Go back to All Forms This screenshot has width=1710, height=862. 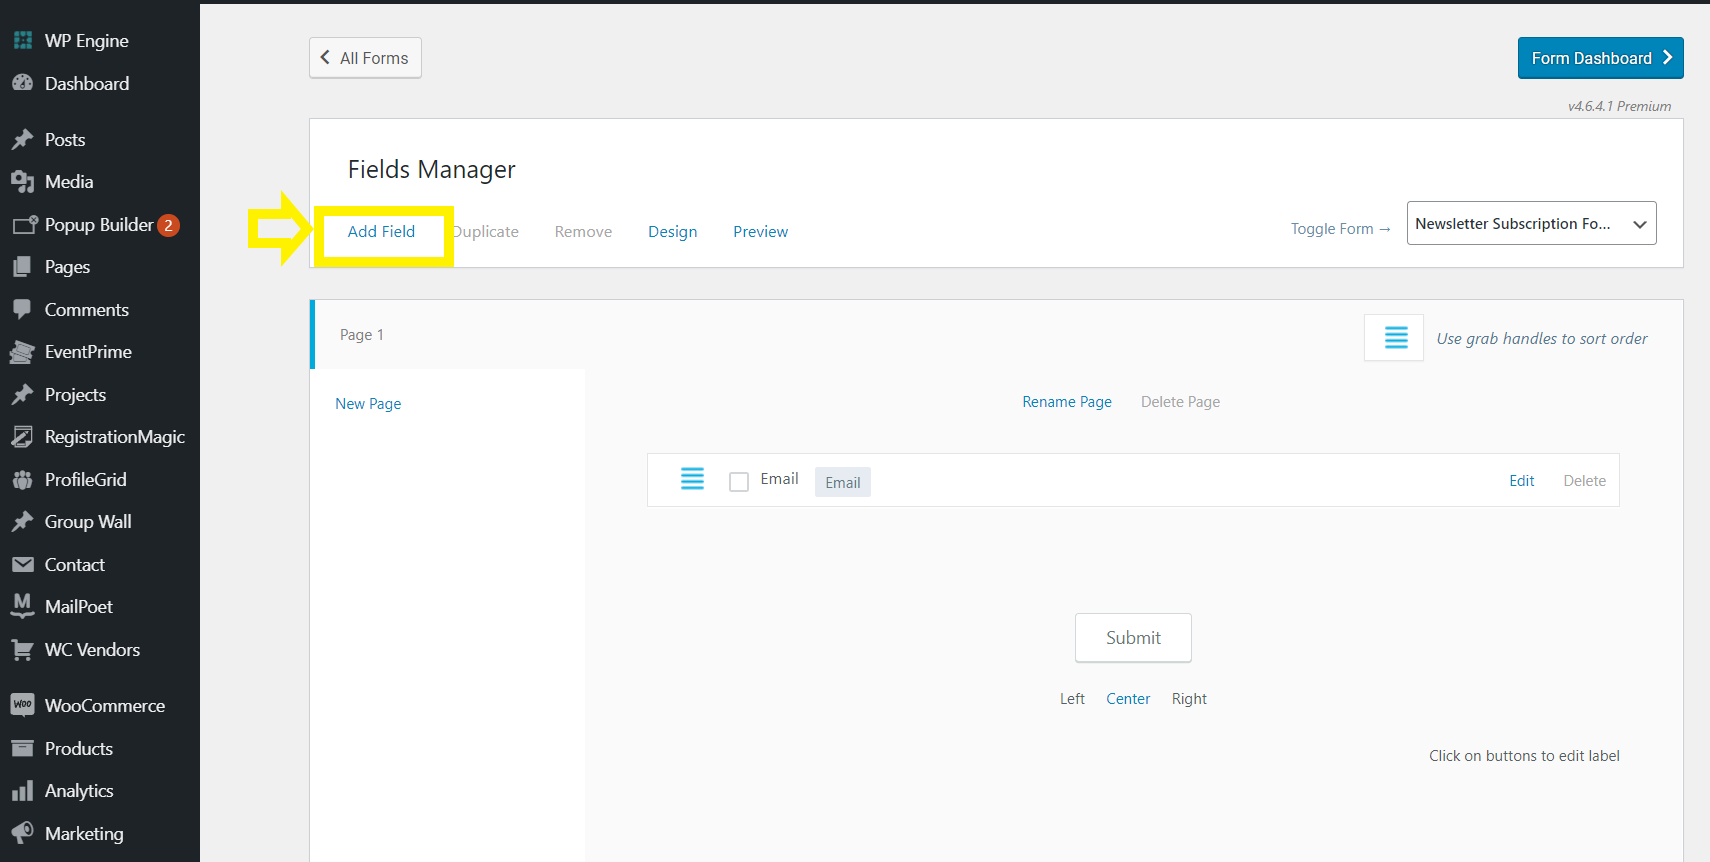[x=365, y=58]
